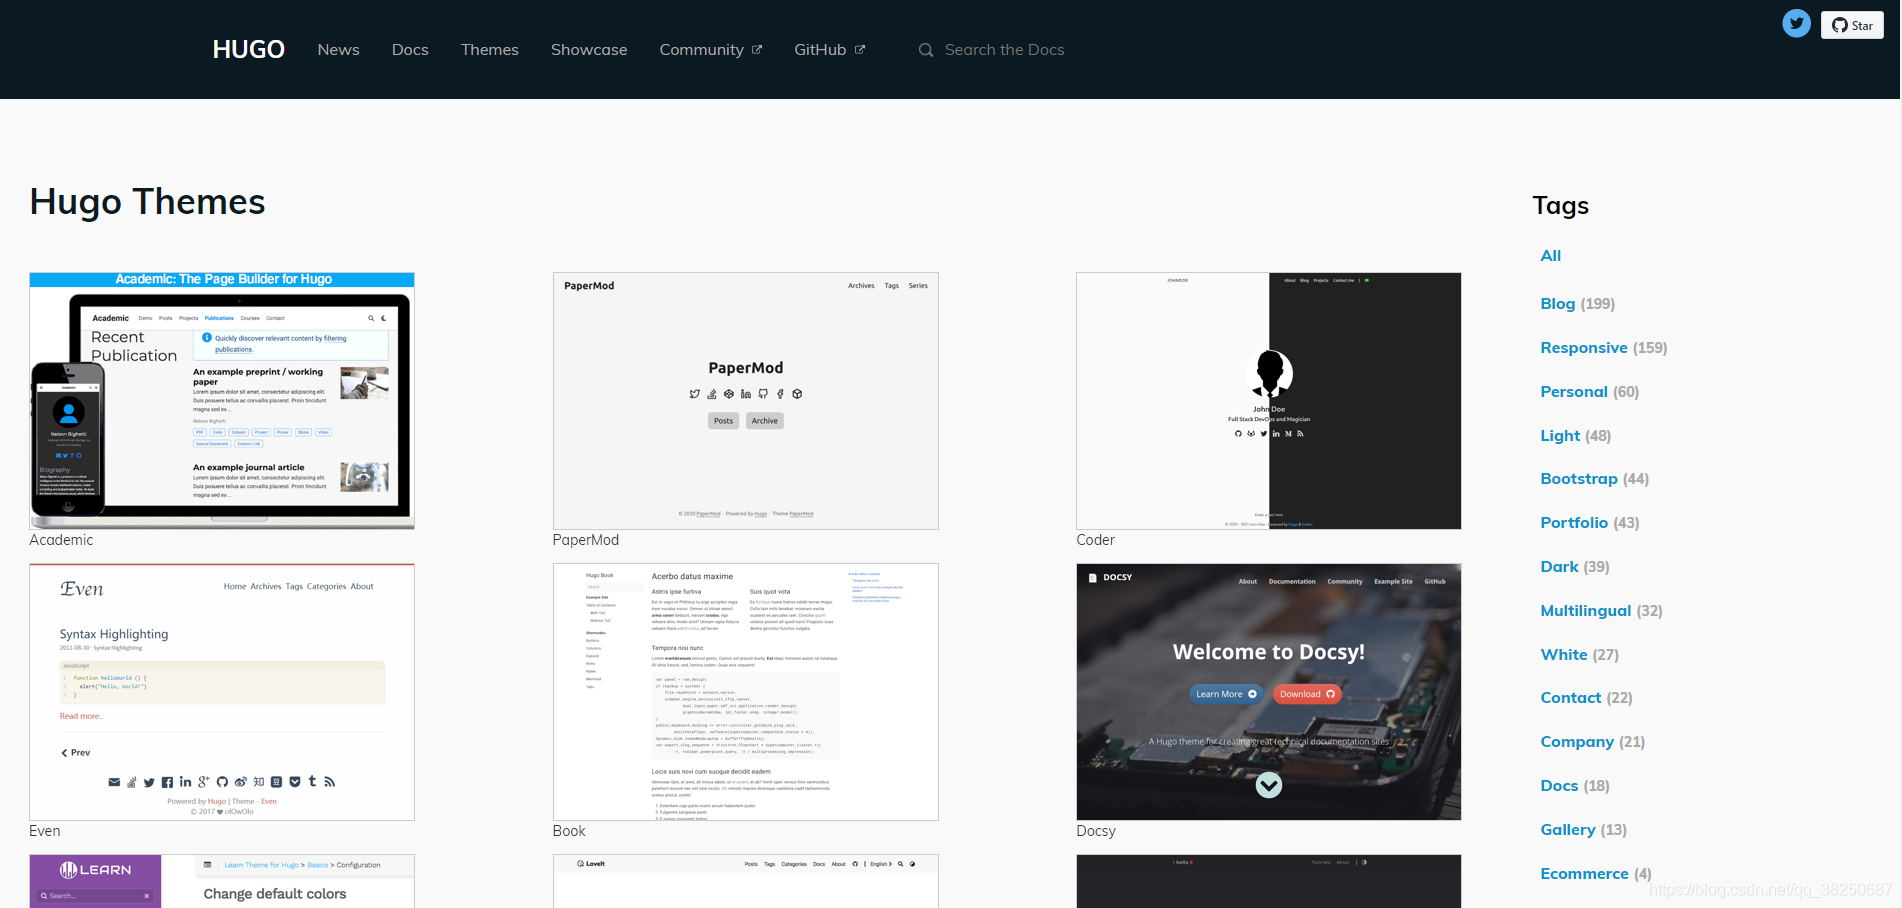Filter themes by Docs tag
The image size is (1902, 908).
tap(1559, 786)
